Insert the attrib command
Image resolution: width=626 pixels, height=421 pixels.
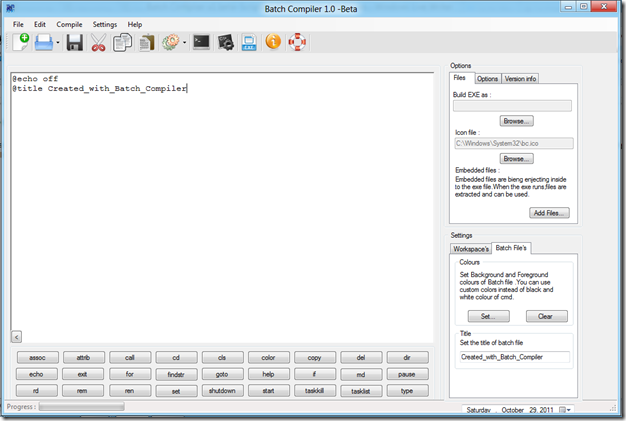tap(84, 358)
